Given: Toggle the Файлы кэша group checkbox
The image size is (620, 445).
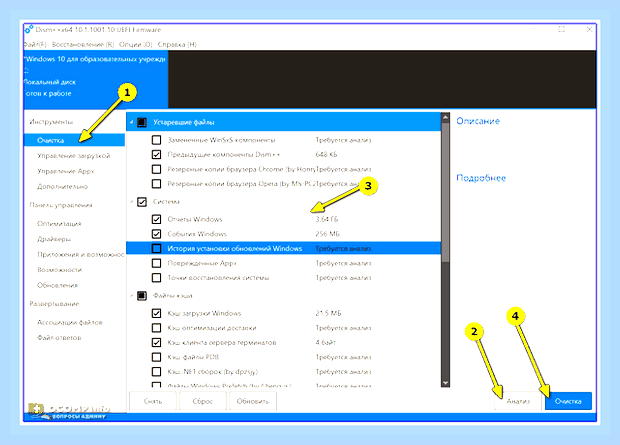Looking at the screenshot, I should coord(142,295).
